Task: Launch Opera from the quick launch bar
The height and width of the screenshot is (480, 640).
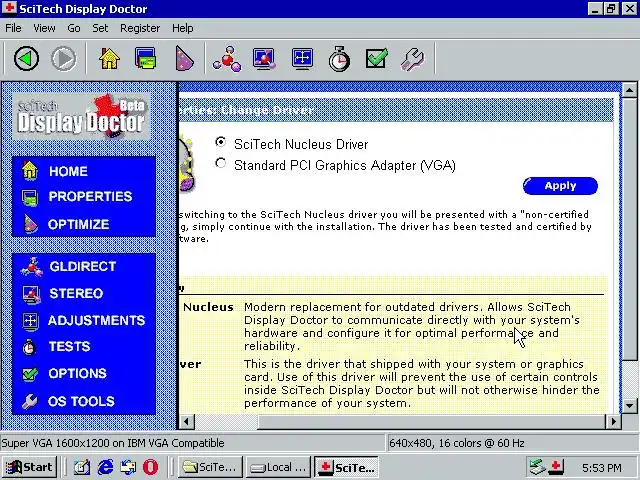Action: [x=150, y=467]
